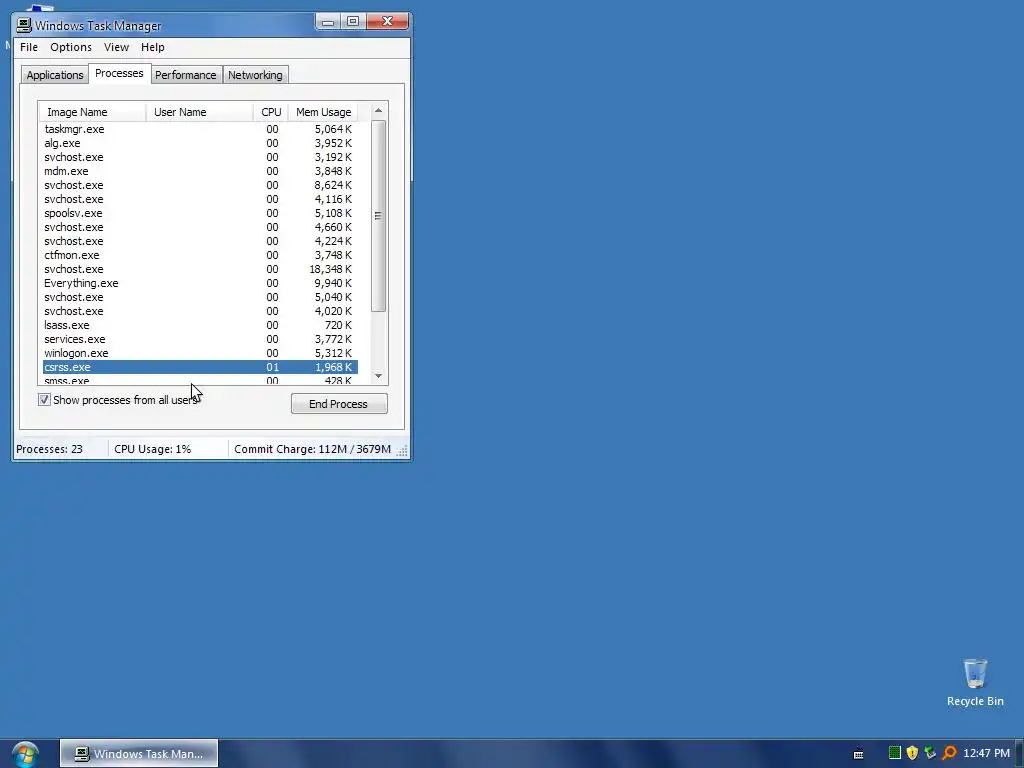
Task: Click the Commit Charge status bar entry
Action: tap(312, 449)
